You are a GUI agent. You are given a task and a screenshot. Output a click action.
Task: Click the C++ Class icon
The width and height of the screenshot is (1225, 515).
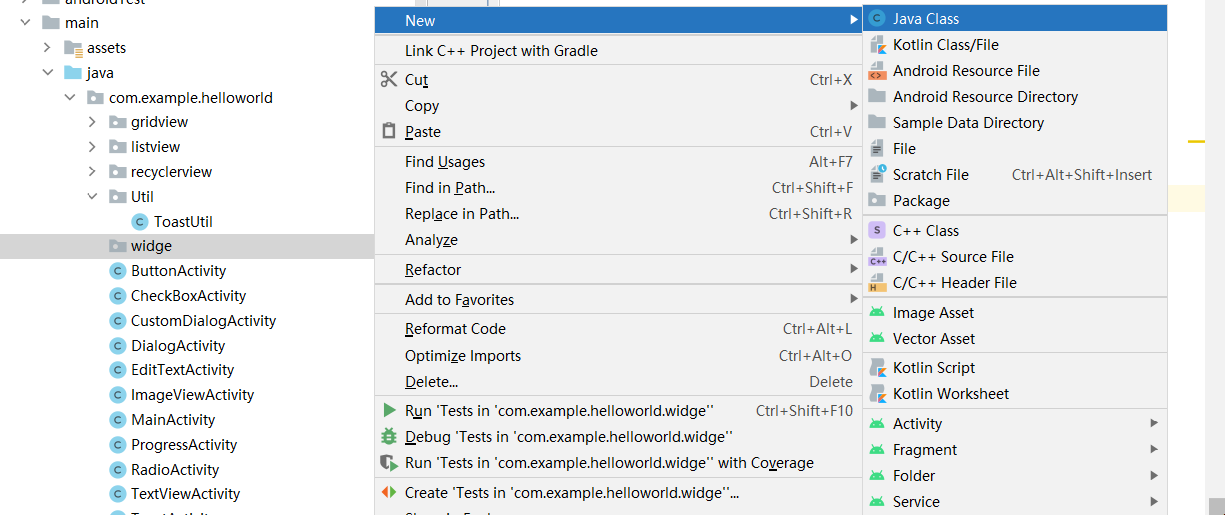878,231
